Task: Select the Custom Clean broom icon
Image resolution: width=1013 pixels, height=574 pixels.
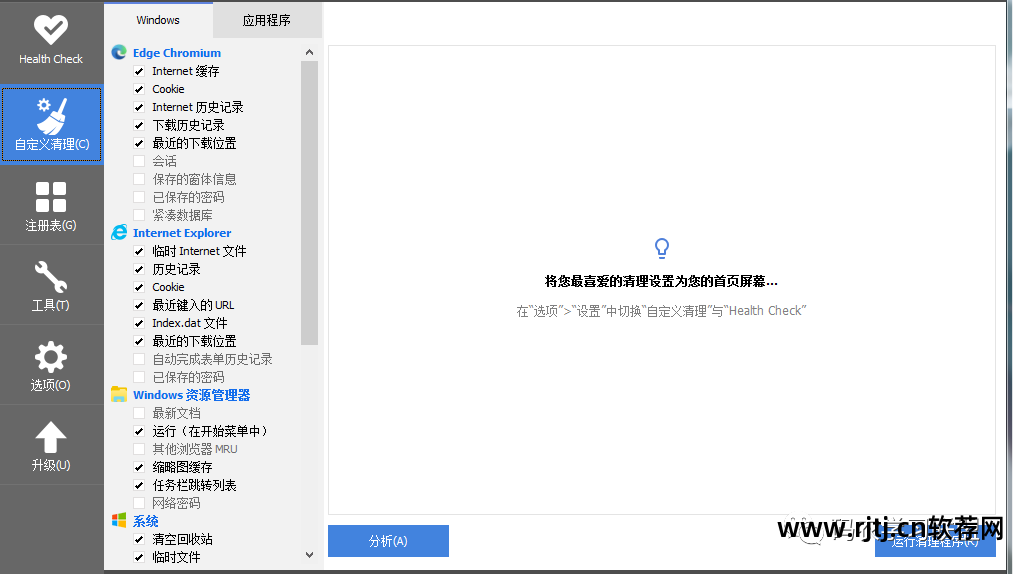Action: click(51, 116)
